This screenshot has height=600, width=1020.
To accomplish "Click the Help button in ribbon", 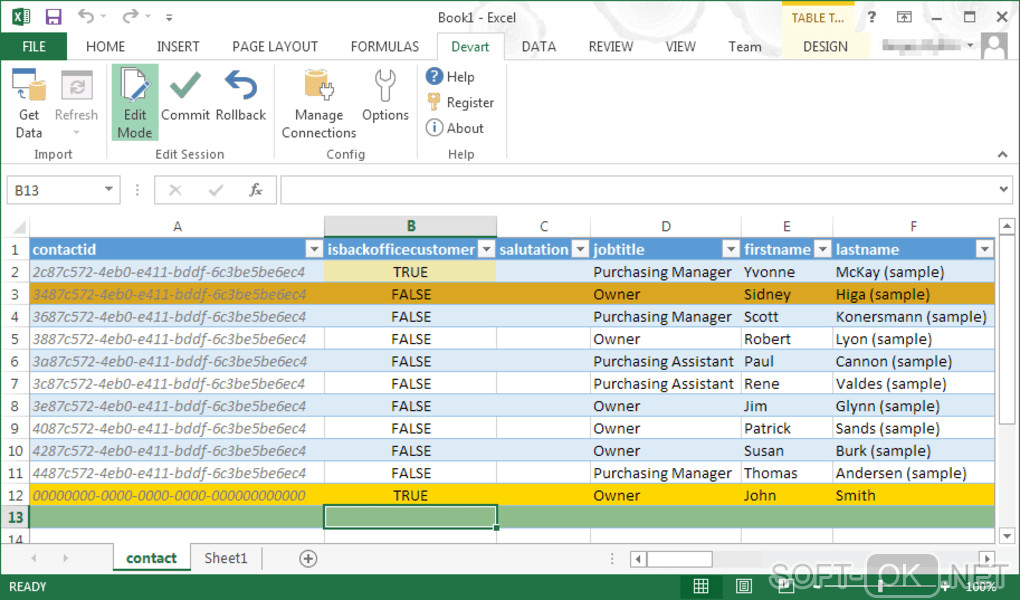I will 450,77.
